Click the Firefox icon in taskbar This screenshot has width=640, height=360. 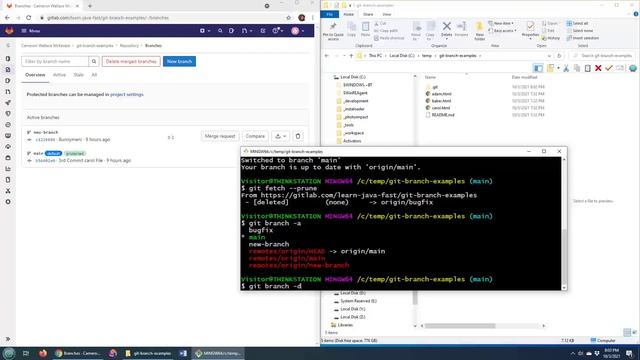(x=43, y=353)
